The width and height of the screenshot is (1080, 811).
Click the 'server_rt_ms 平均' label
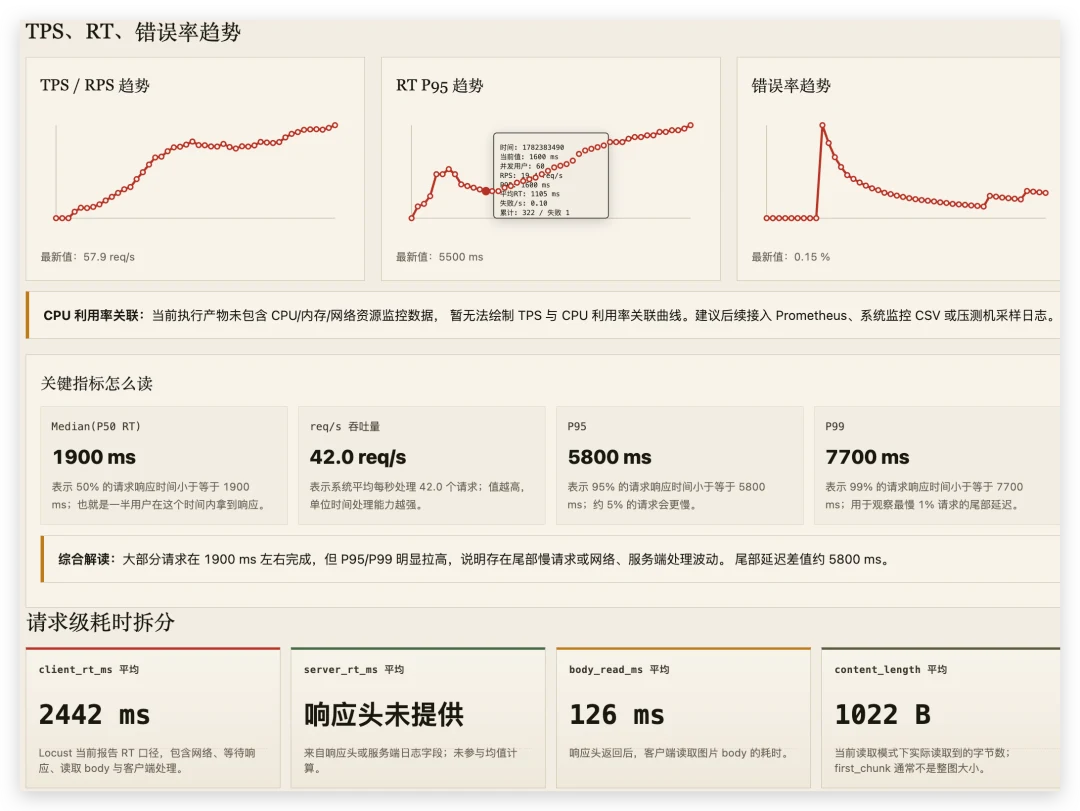[x=354, y=669]
